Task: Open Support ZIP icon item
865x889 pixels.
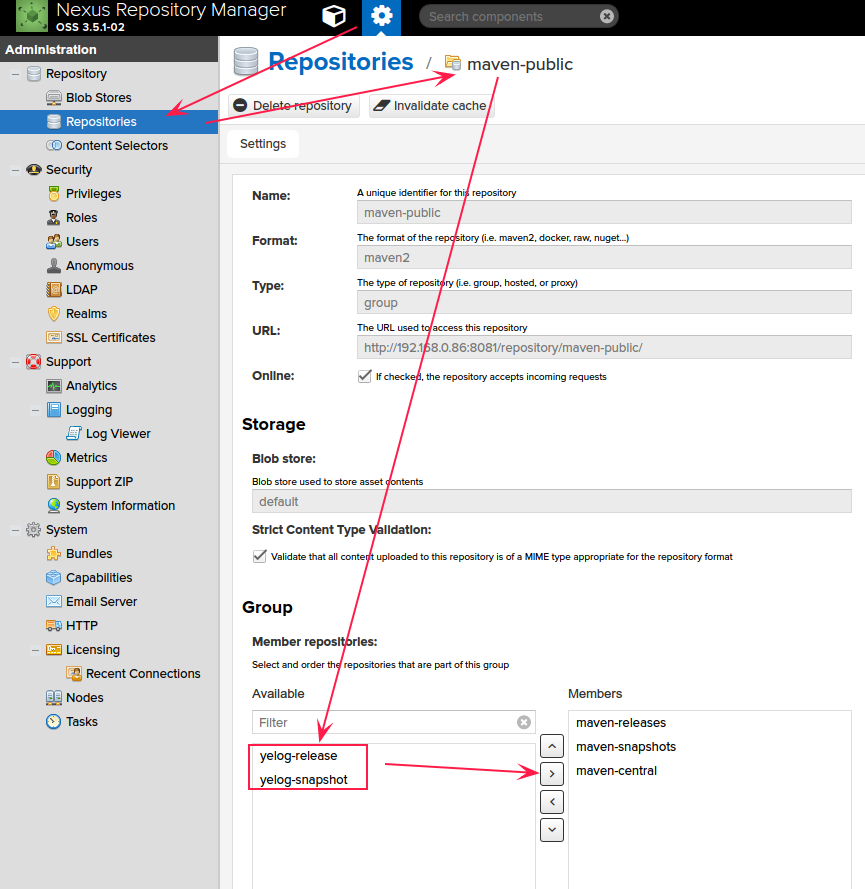Action: point(54,481)
